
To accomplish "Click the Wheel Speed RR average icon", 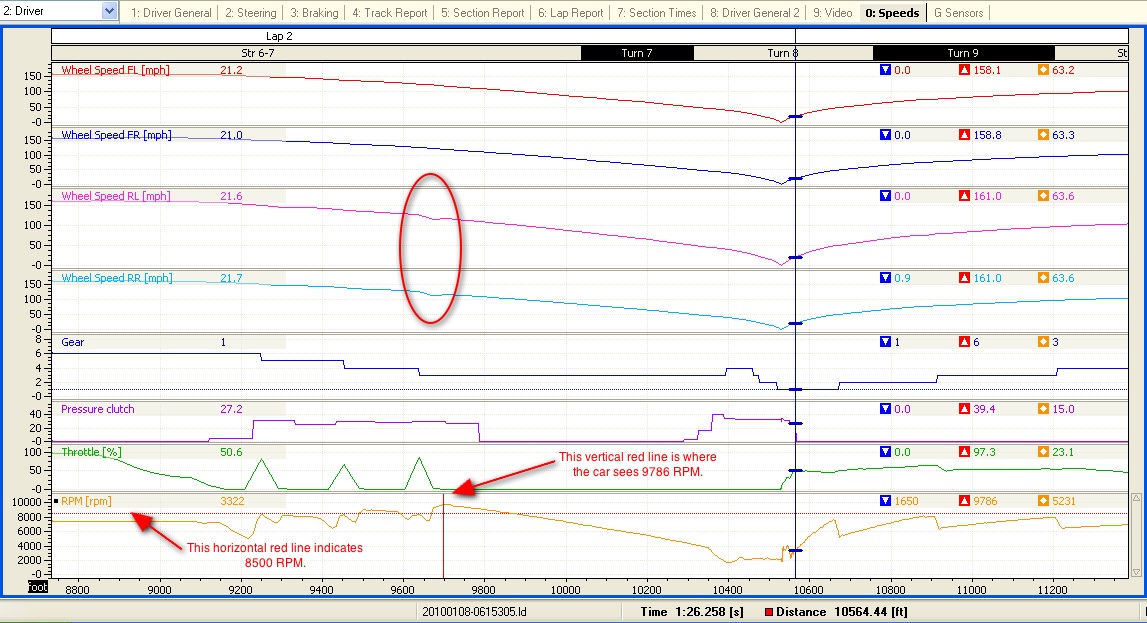I will coord(1043,278).
